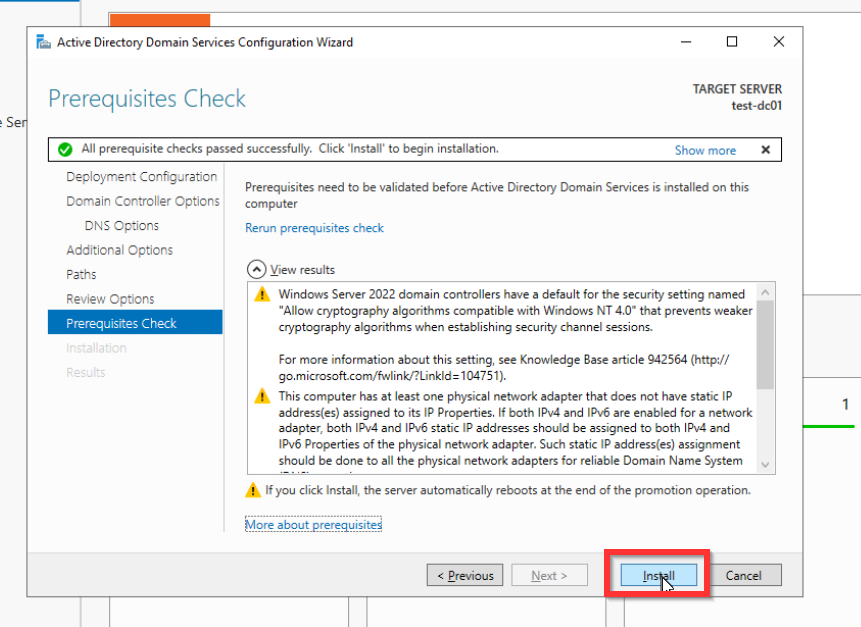
Task: Select Deployment Configuration in the sidebar
Action: (142, 177)
